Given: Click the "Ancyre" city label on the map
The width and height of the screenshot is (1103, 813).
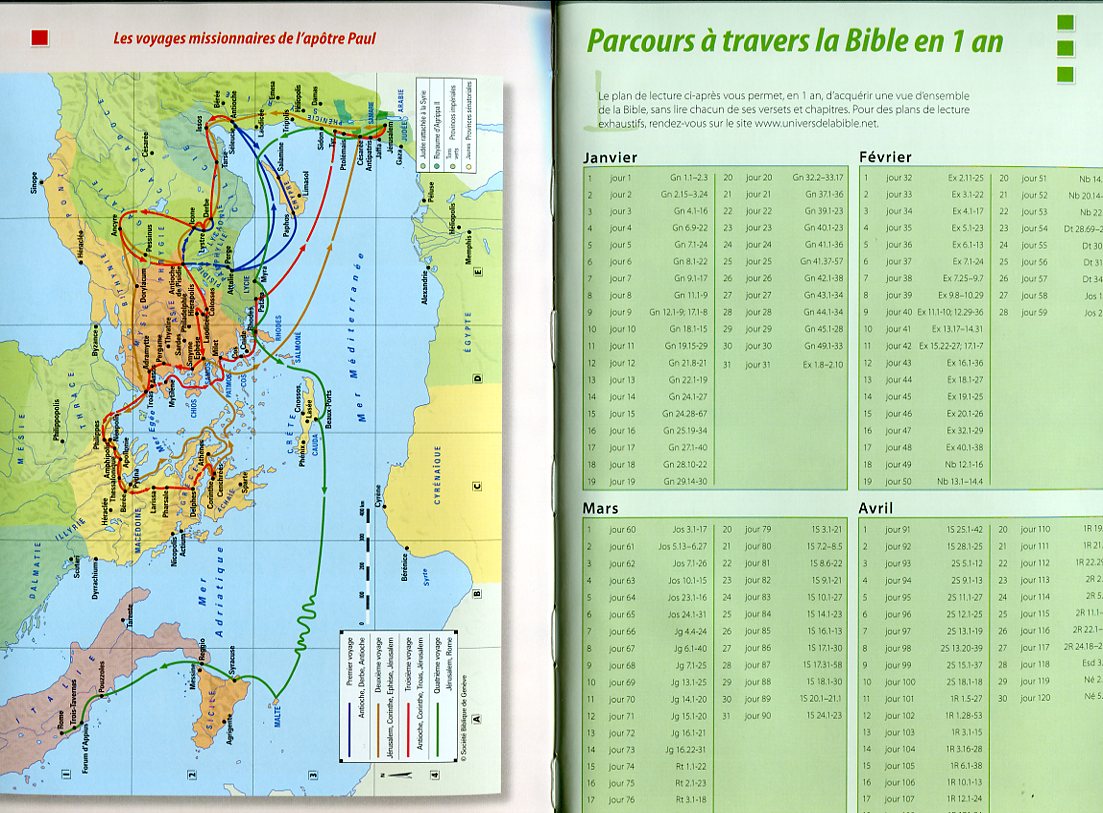Looking at the screenshot, I should coord(114,226).
